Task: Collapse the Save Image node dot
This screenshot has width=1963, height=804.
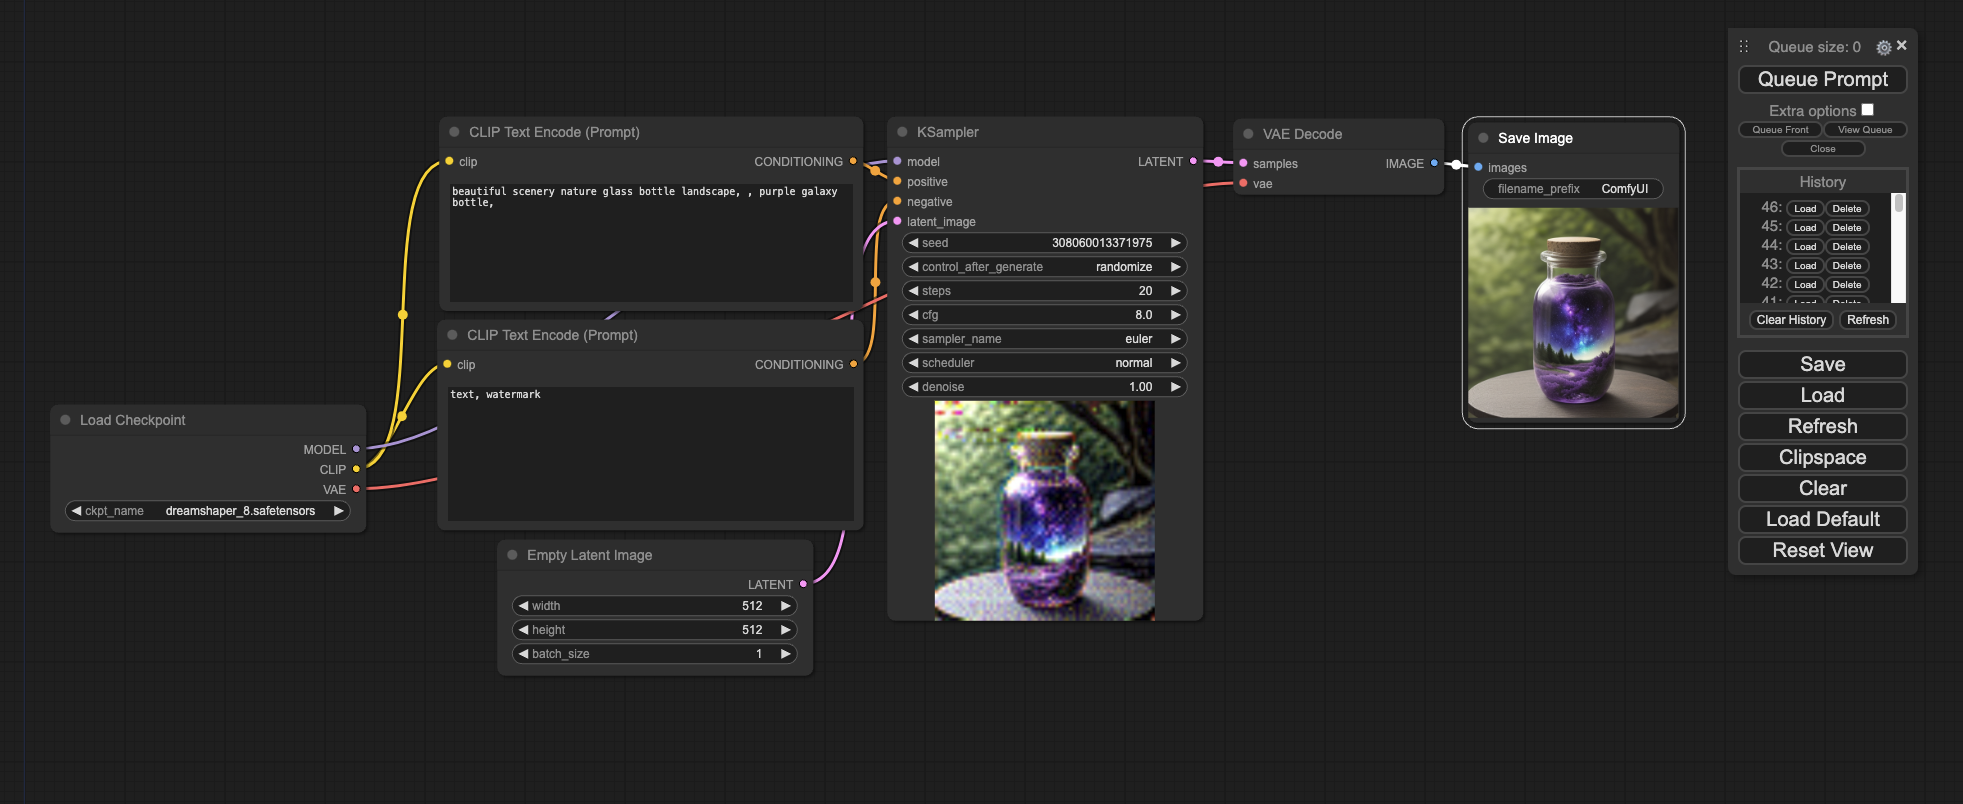Action: [1483, 138]
